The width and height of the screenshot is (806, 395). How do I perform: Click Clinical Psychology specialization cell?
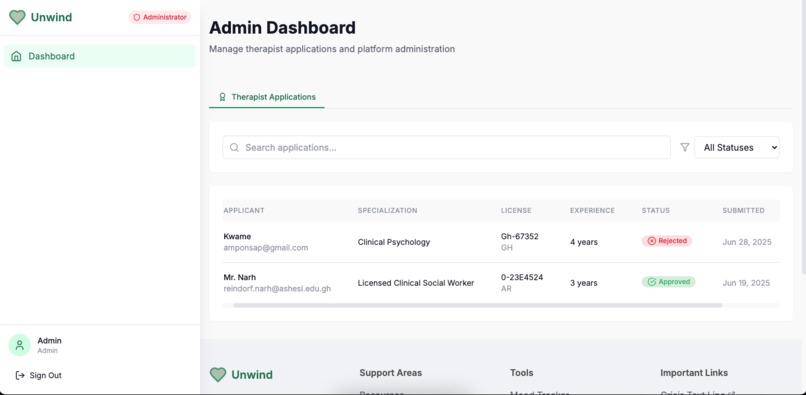pyautogui.click(x=394, y=242)
